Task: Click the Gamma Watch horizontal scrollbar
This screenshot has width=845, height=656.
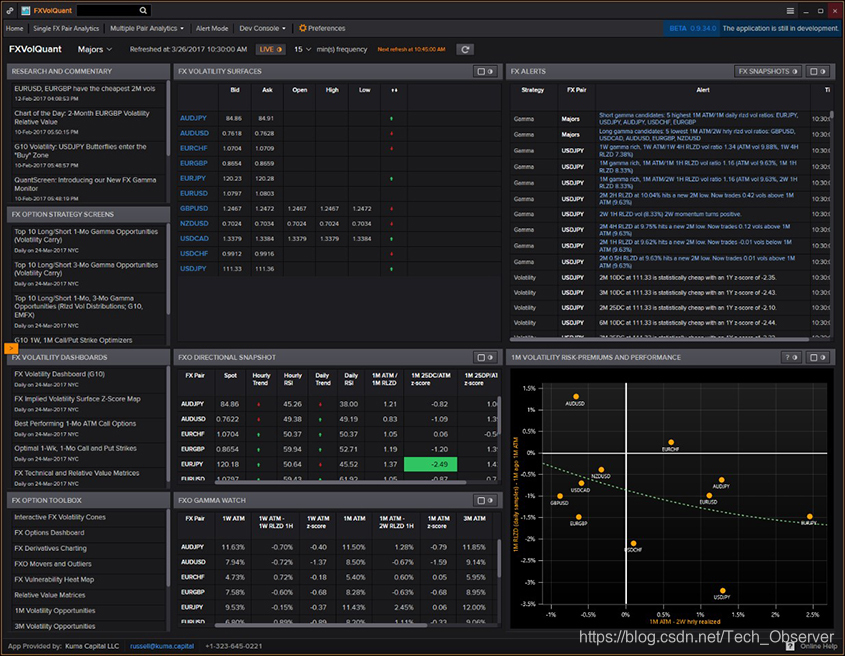Action: pyautogui.click(x=321, y=626)
